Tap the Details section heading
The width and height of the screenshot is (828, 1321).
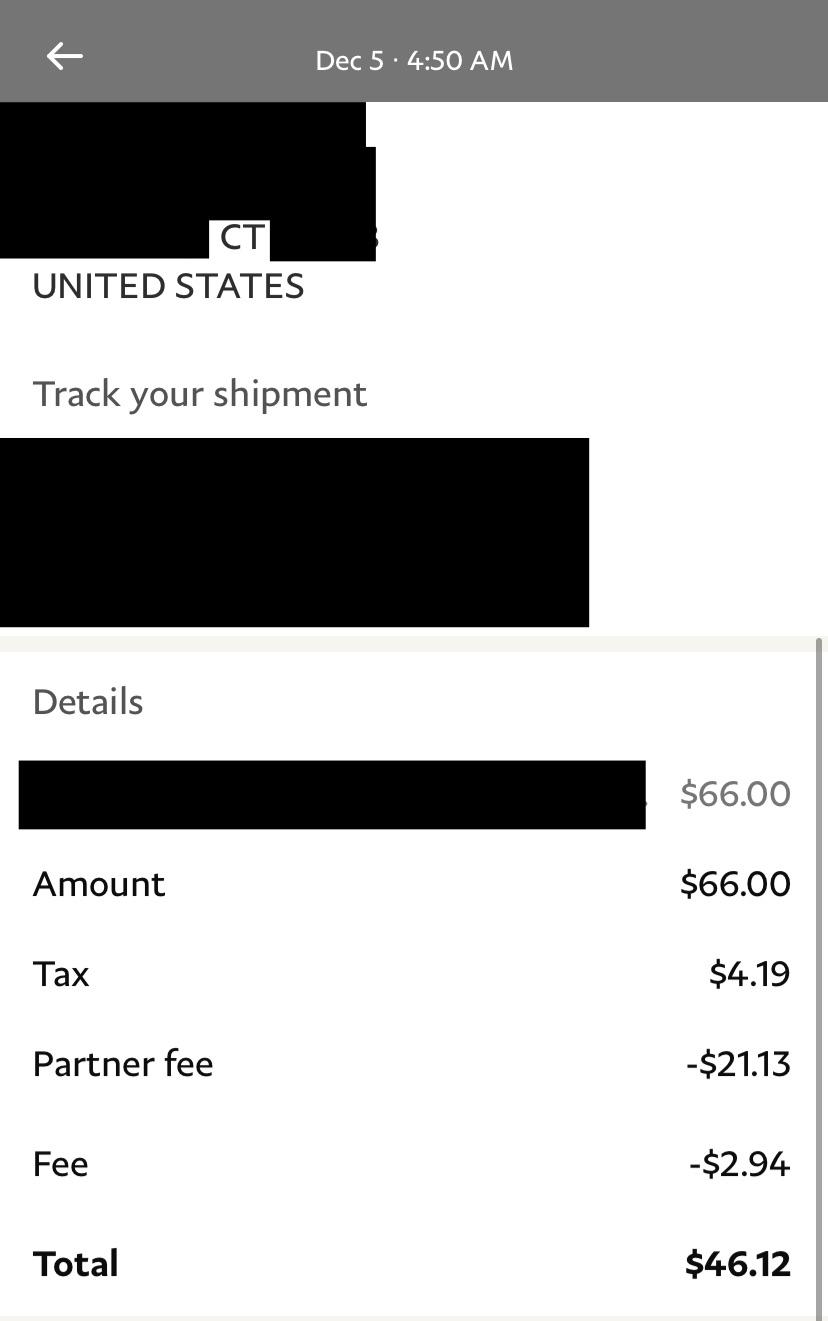[87, 701]
